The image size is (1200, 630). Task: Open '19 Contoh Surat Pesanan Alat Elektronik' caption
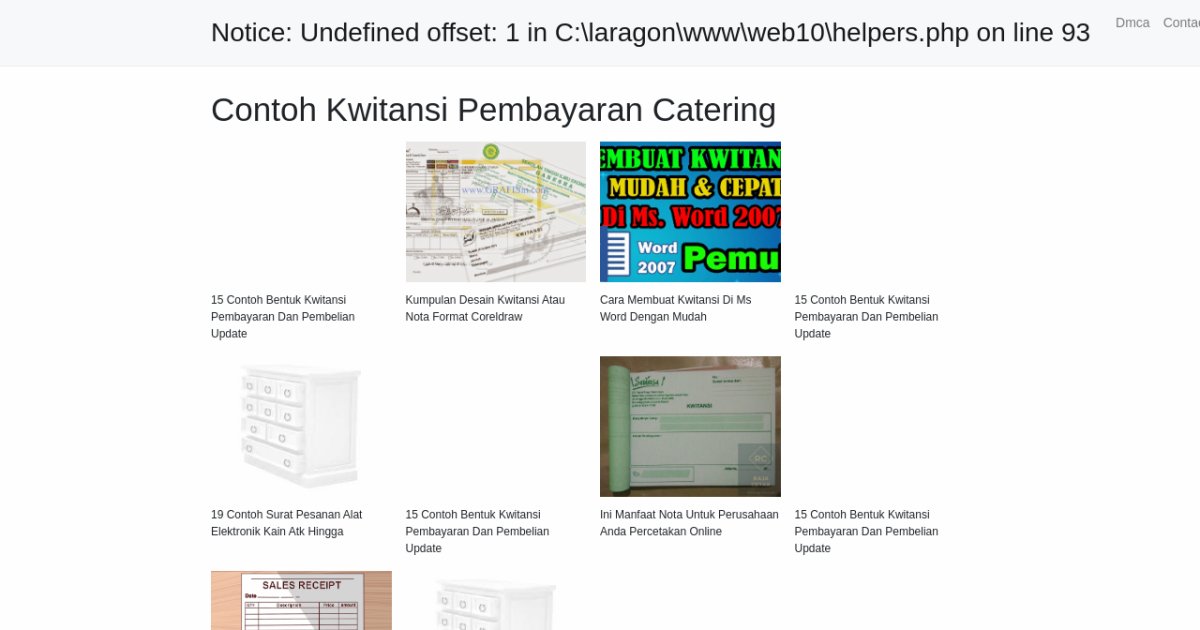tap(286, 523)
